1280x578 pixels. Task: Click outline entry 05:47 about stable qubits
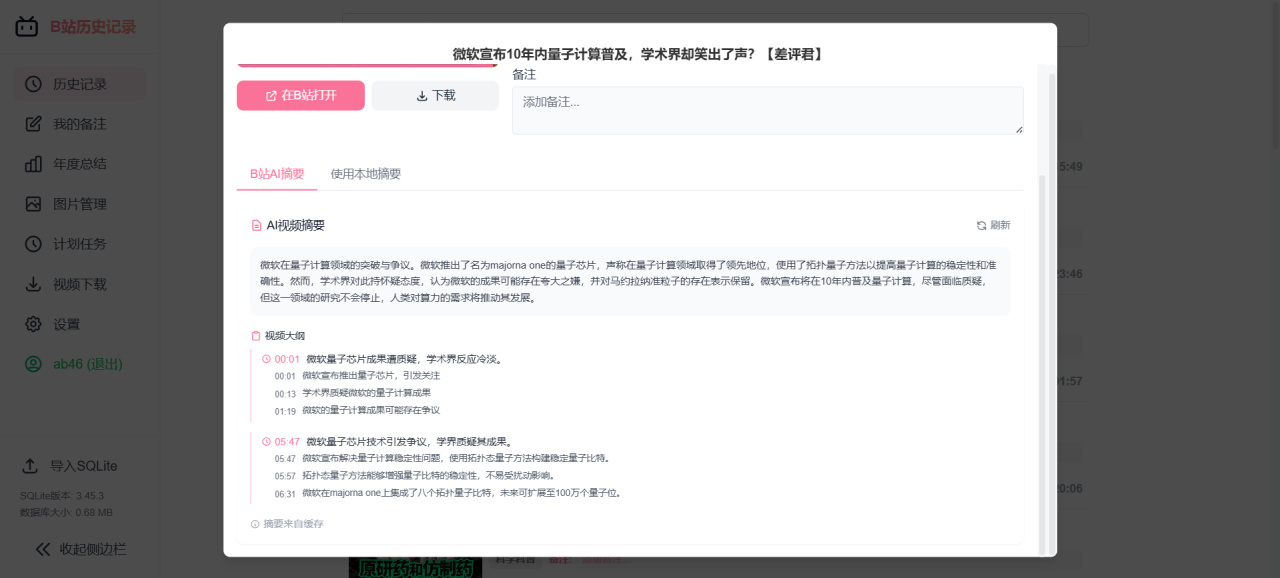[442, 459]
